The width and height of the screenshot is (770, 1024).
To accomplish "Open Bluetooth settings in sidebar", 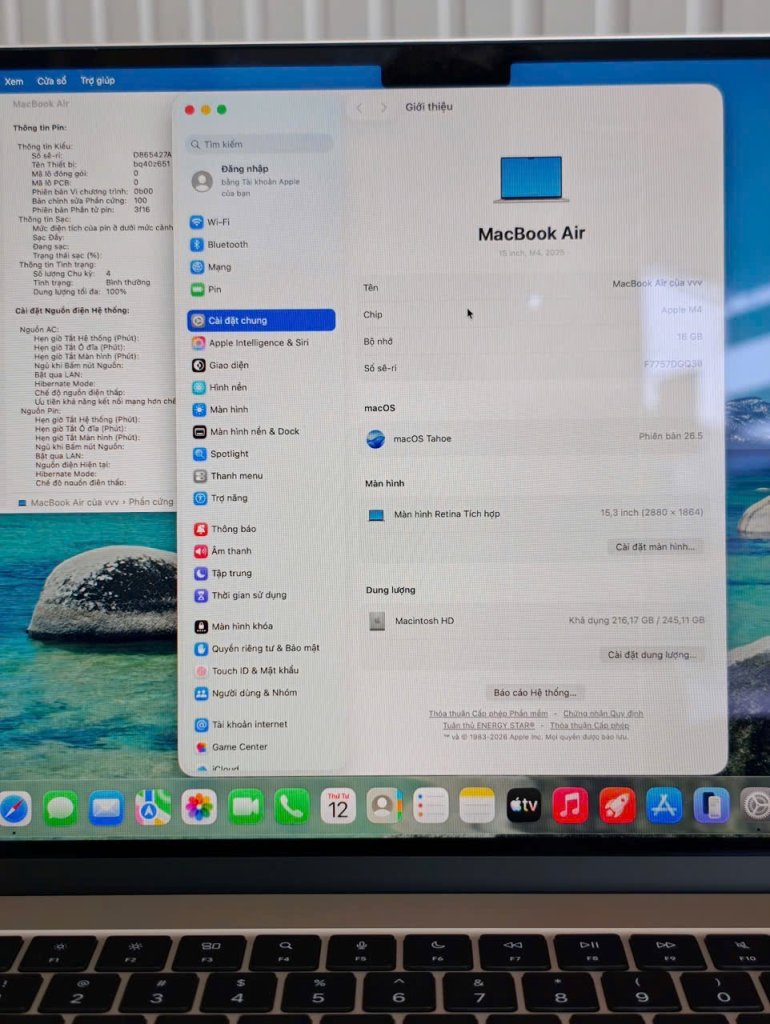I will point(219,244).
